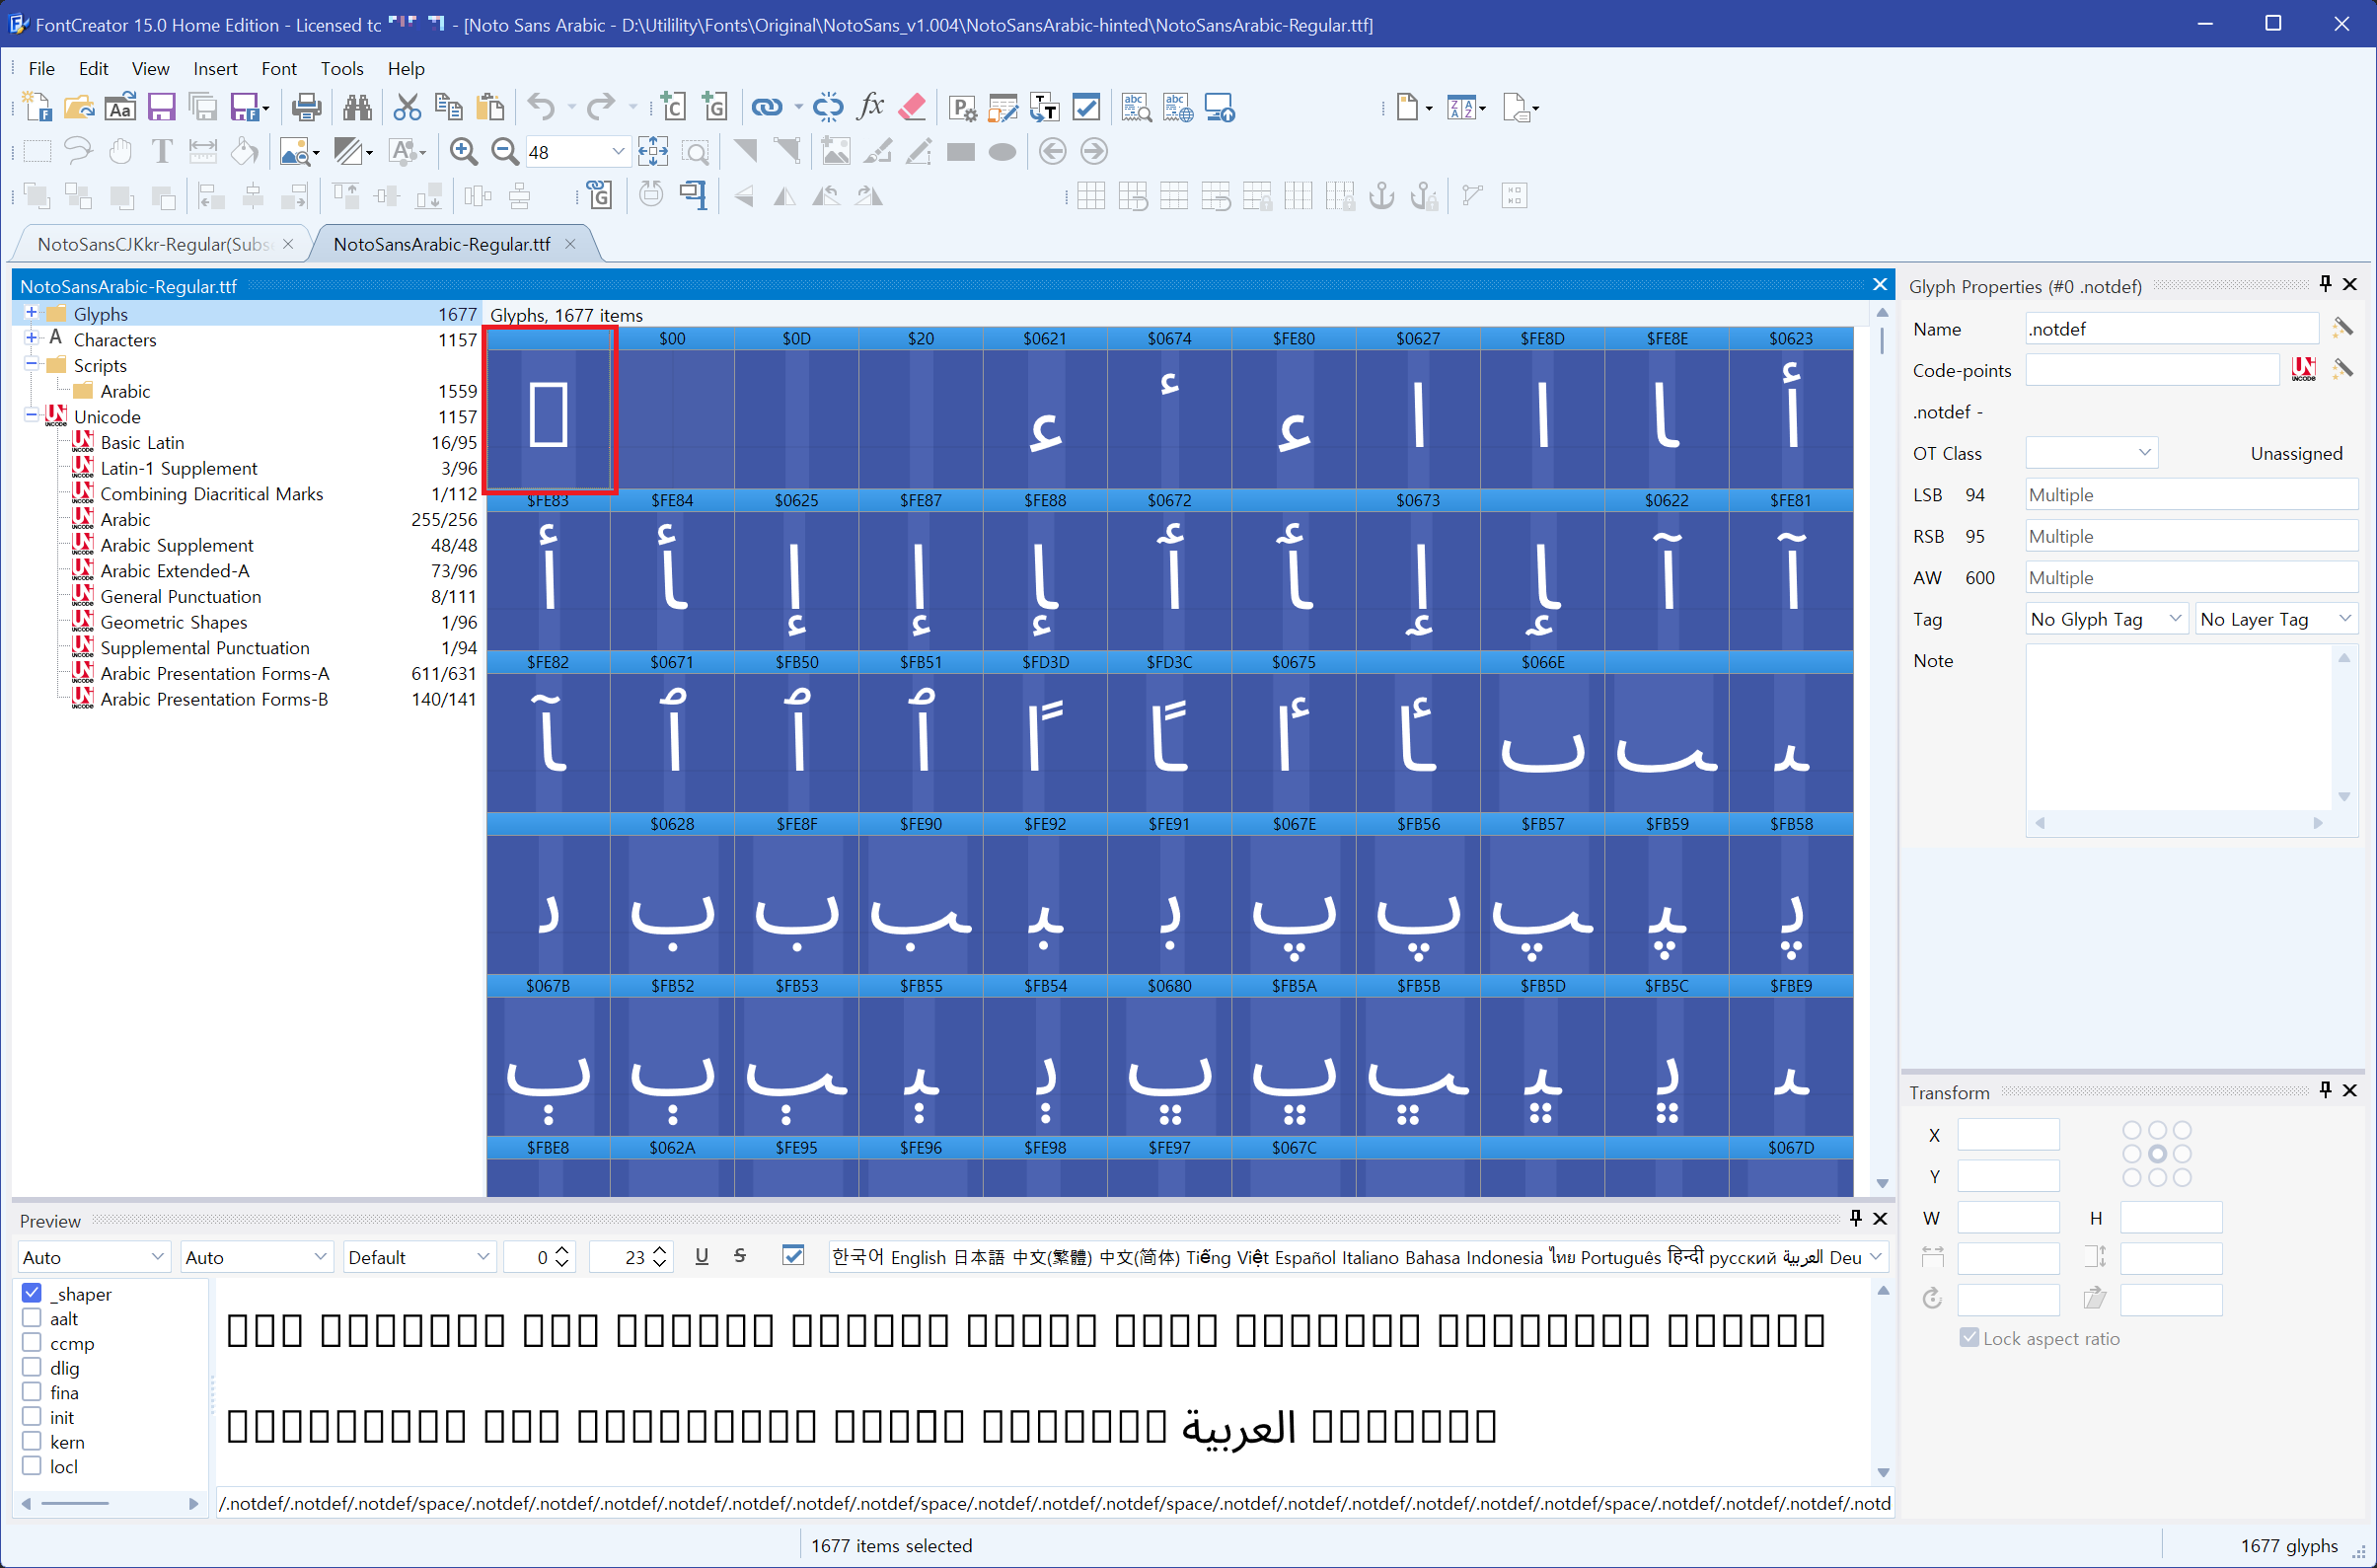Viewport: 2377px width, 1568px height.
Task: Open the No Glyph Tag dropdown
Action: (x=2106, y=619)
